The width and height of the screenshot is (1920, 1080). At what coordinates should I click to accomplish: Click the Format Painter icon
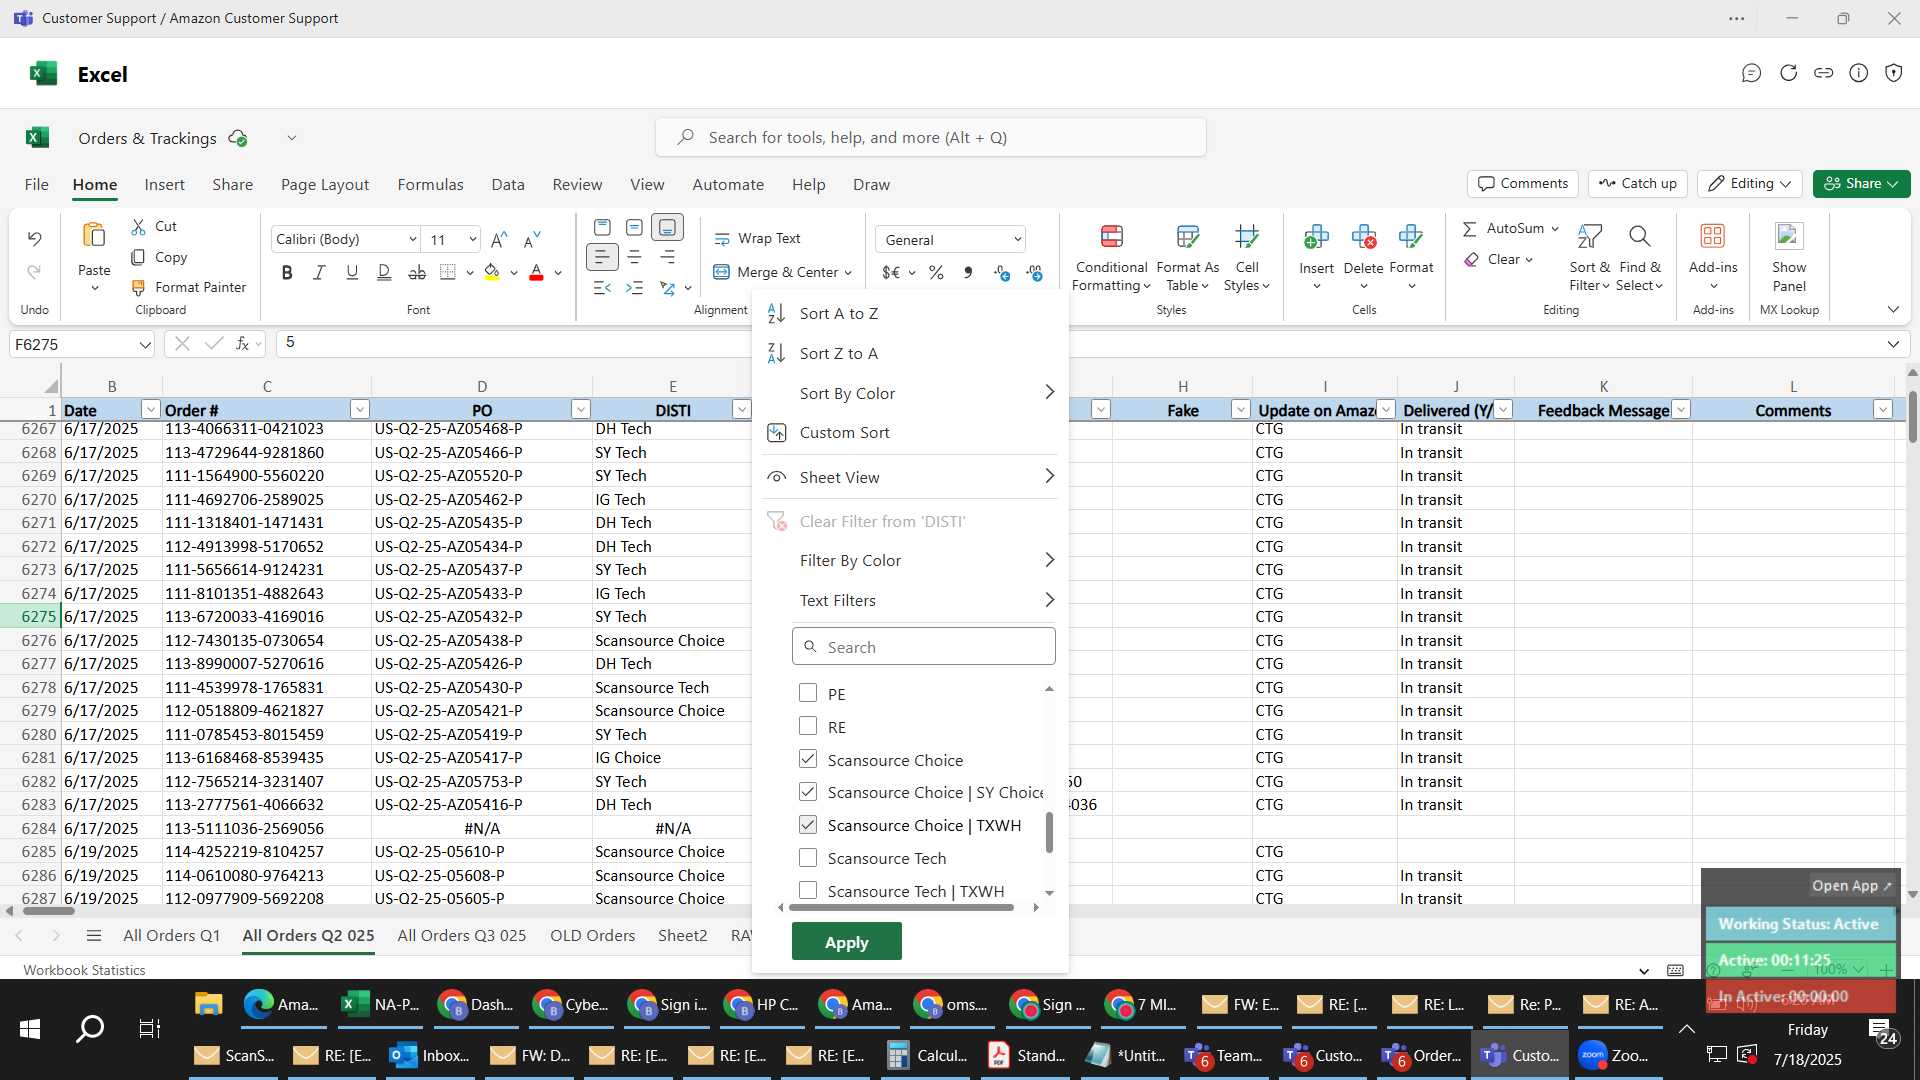[139, 288]
